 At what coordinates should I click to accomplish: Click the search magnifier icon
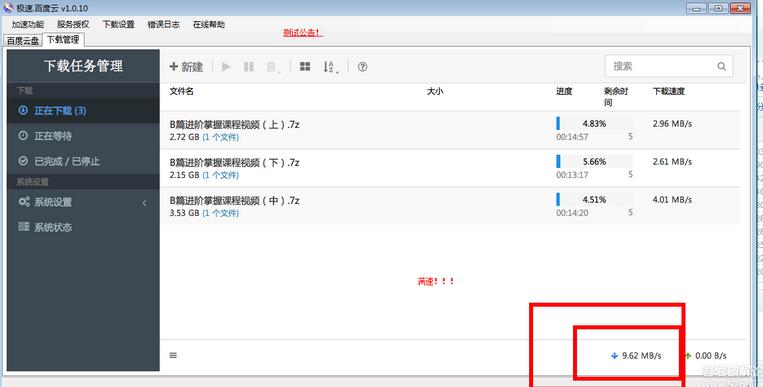(x=721, y=66)
